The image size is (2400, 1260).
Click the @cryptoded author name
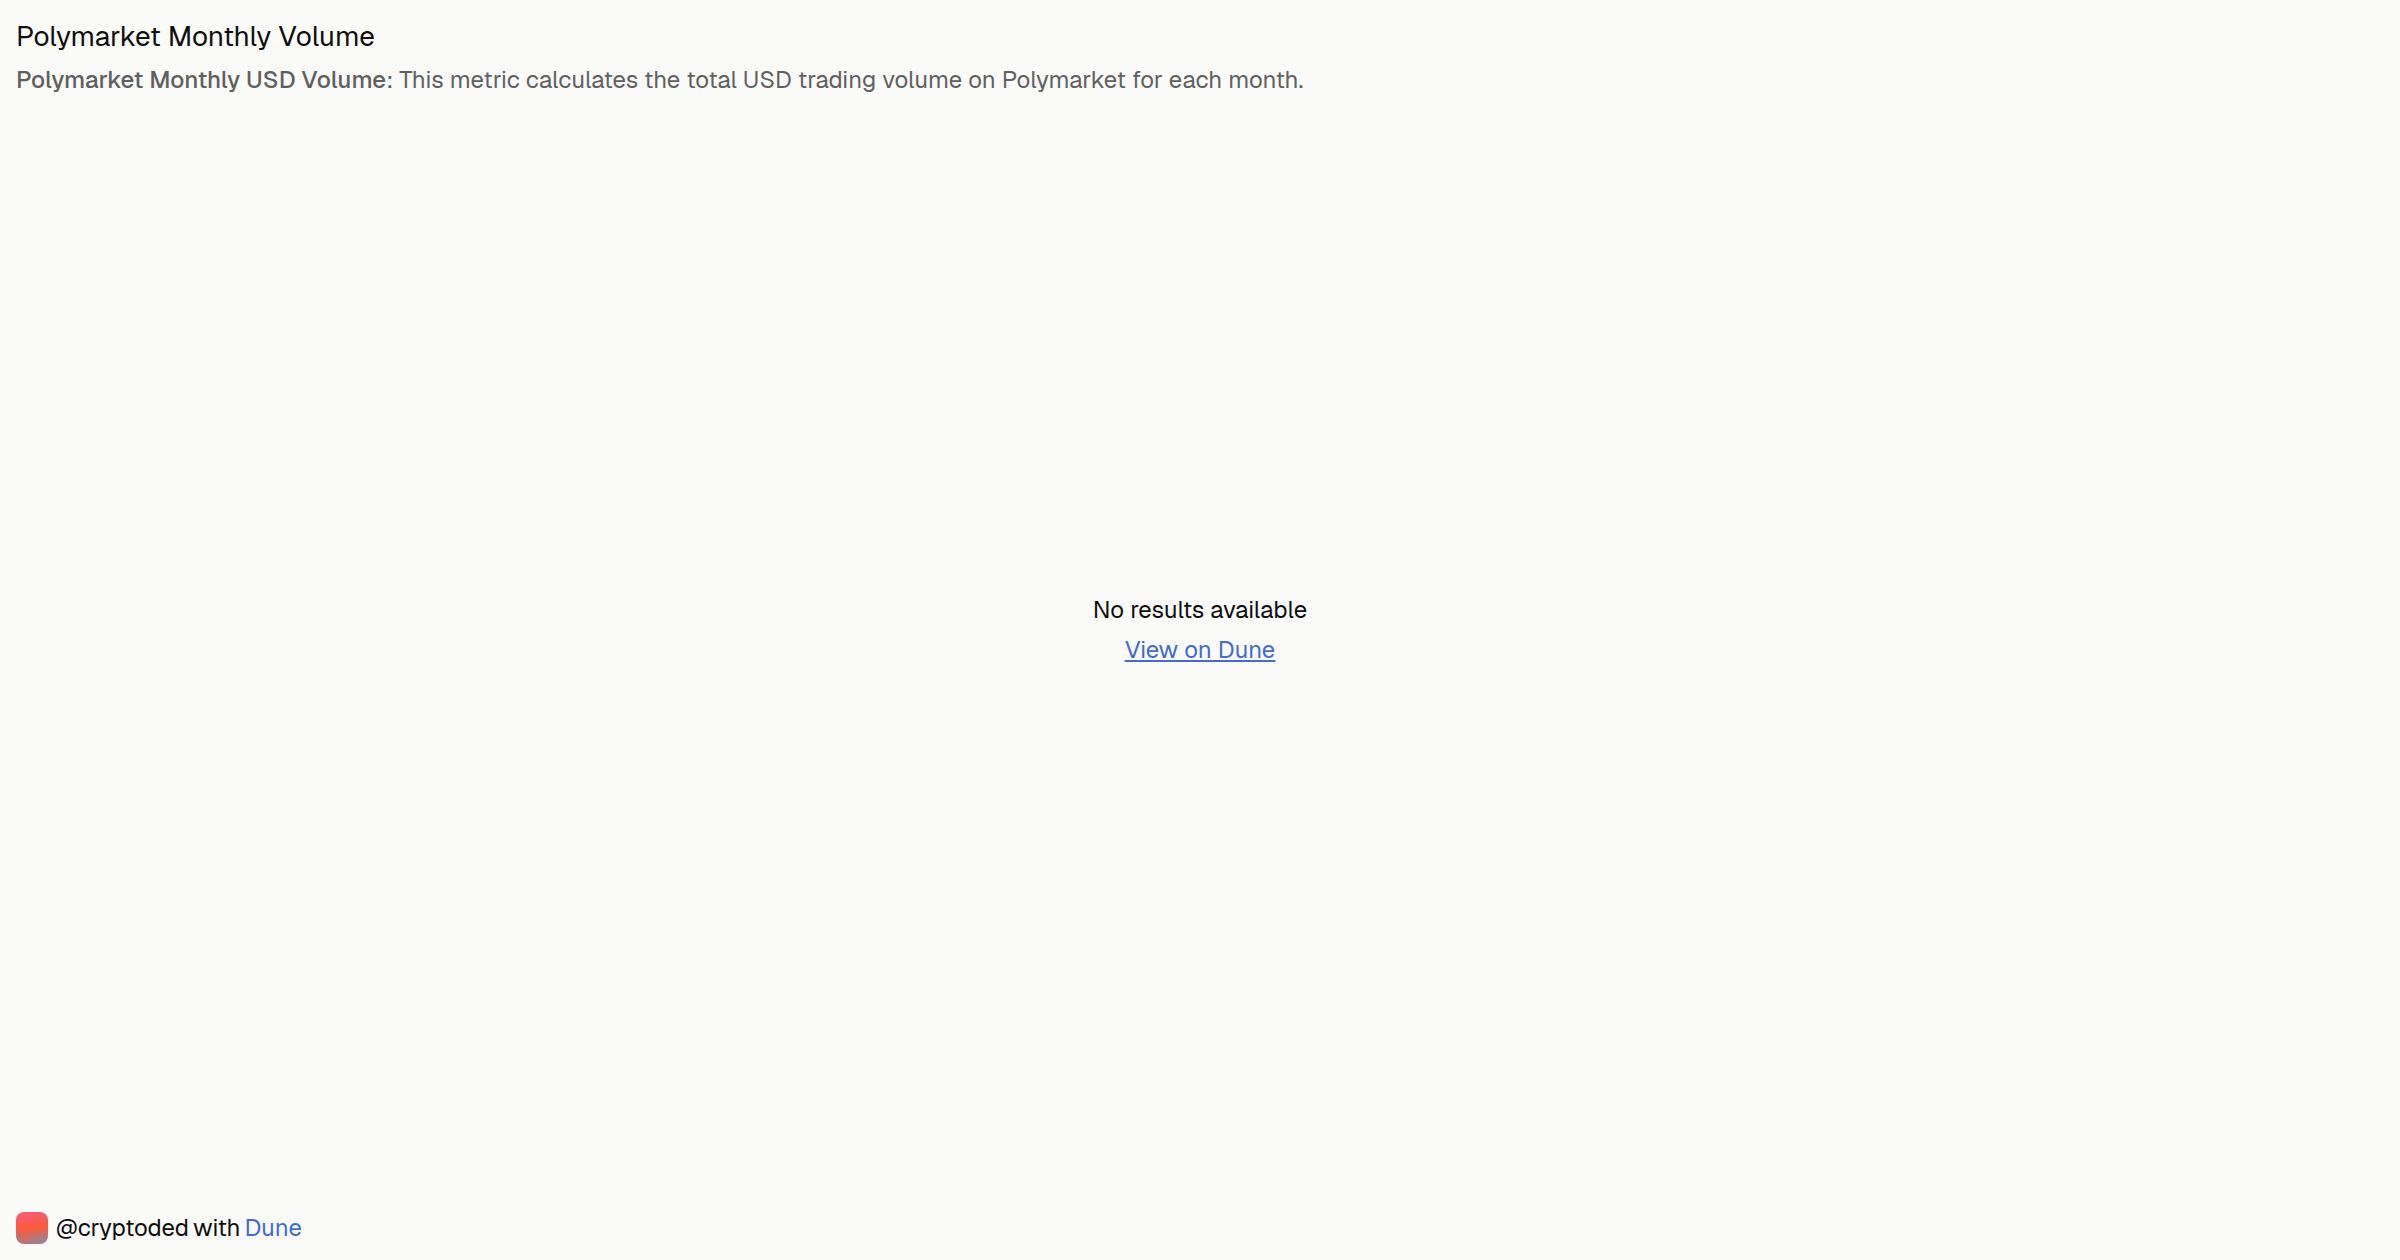click(x=122, y=1228)
